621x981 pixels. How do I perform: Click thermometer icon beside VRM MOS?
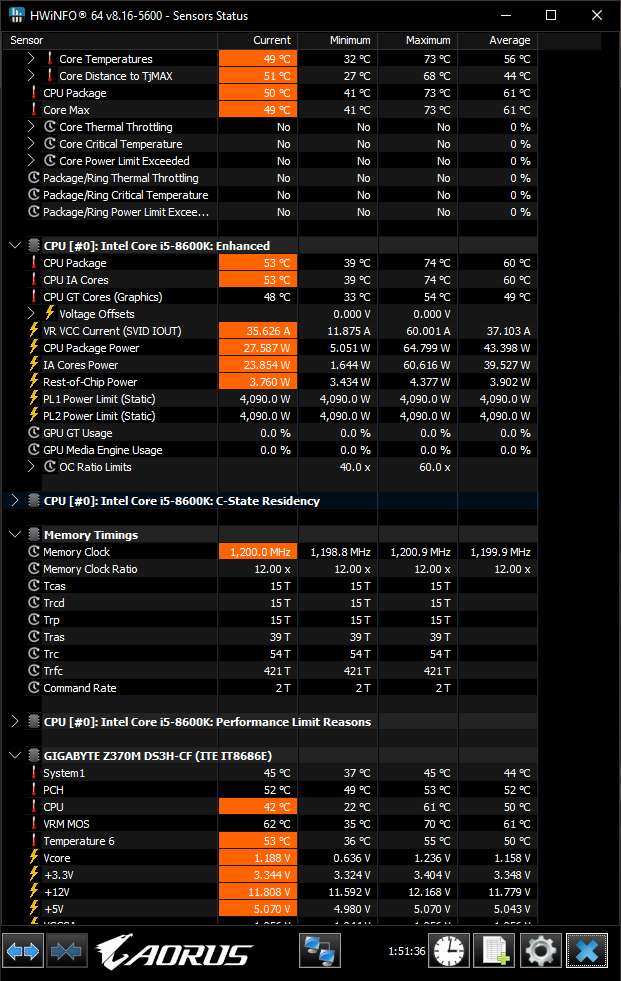click(x=34, y=824)
